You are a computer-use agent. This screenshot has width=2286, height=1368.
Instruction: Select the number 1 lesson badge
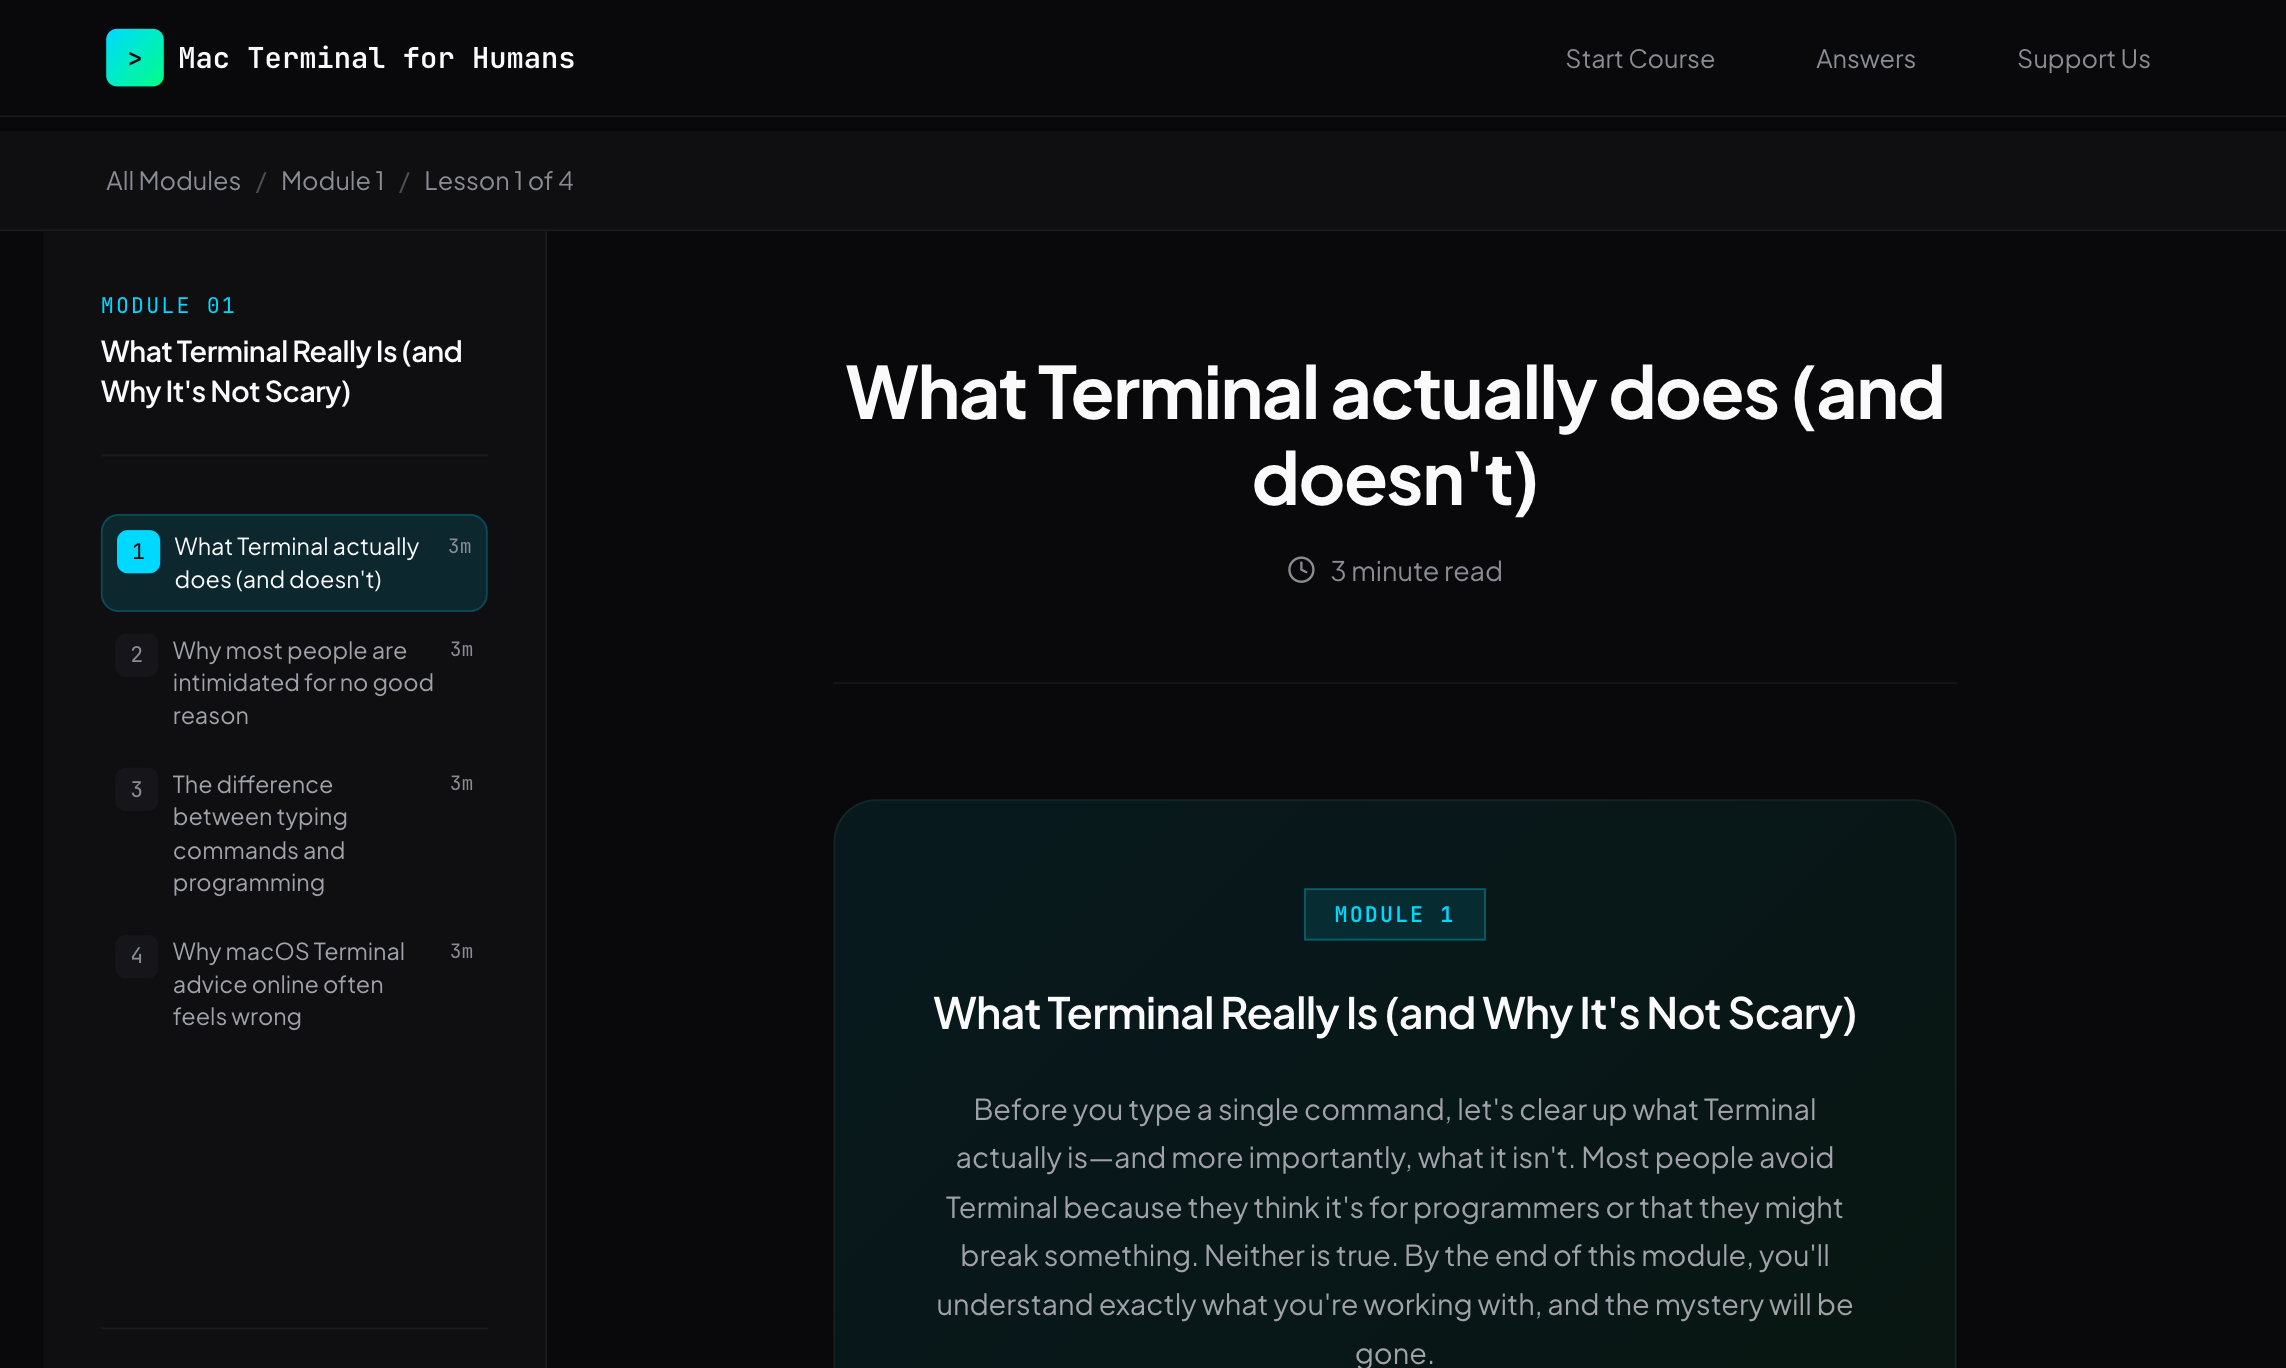pyautogui.click(x=137, y=551)
